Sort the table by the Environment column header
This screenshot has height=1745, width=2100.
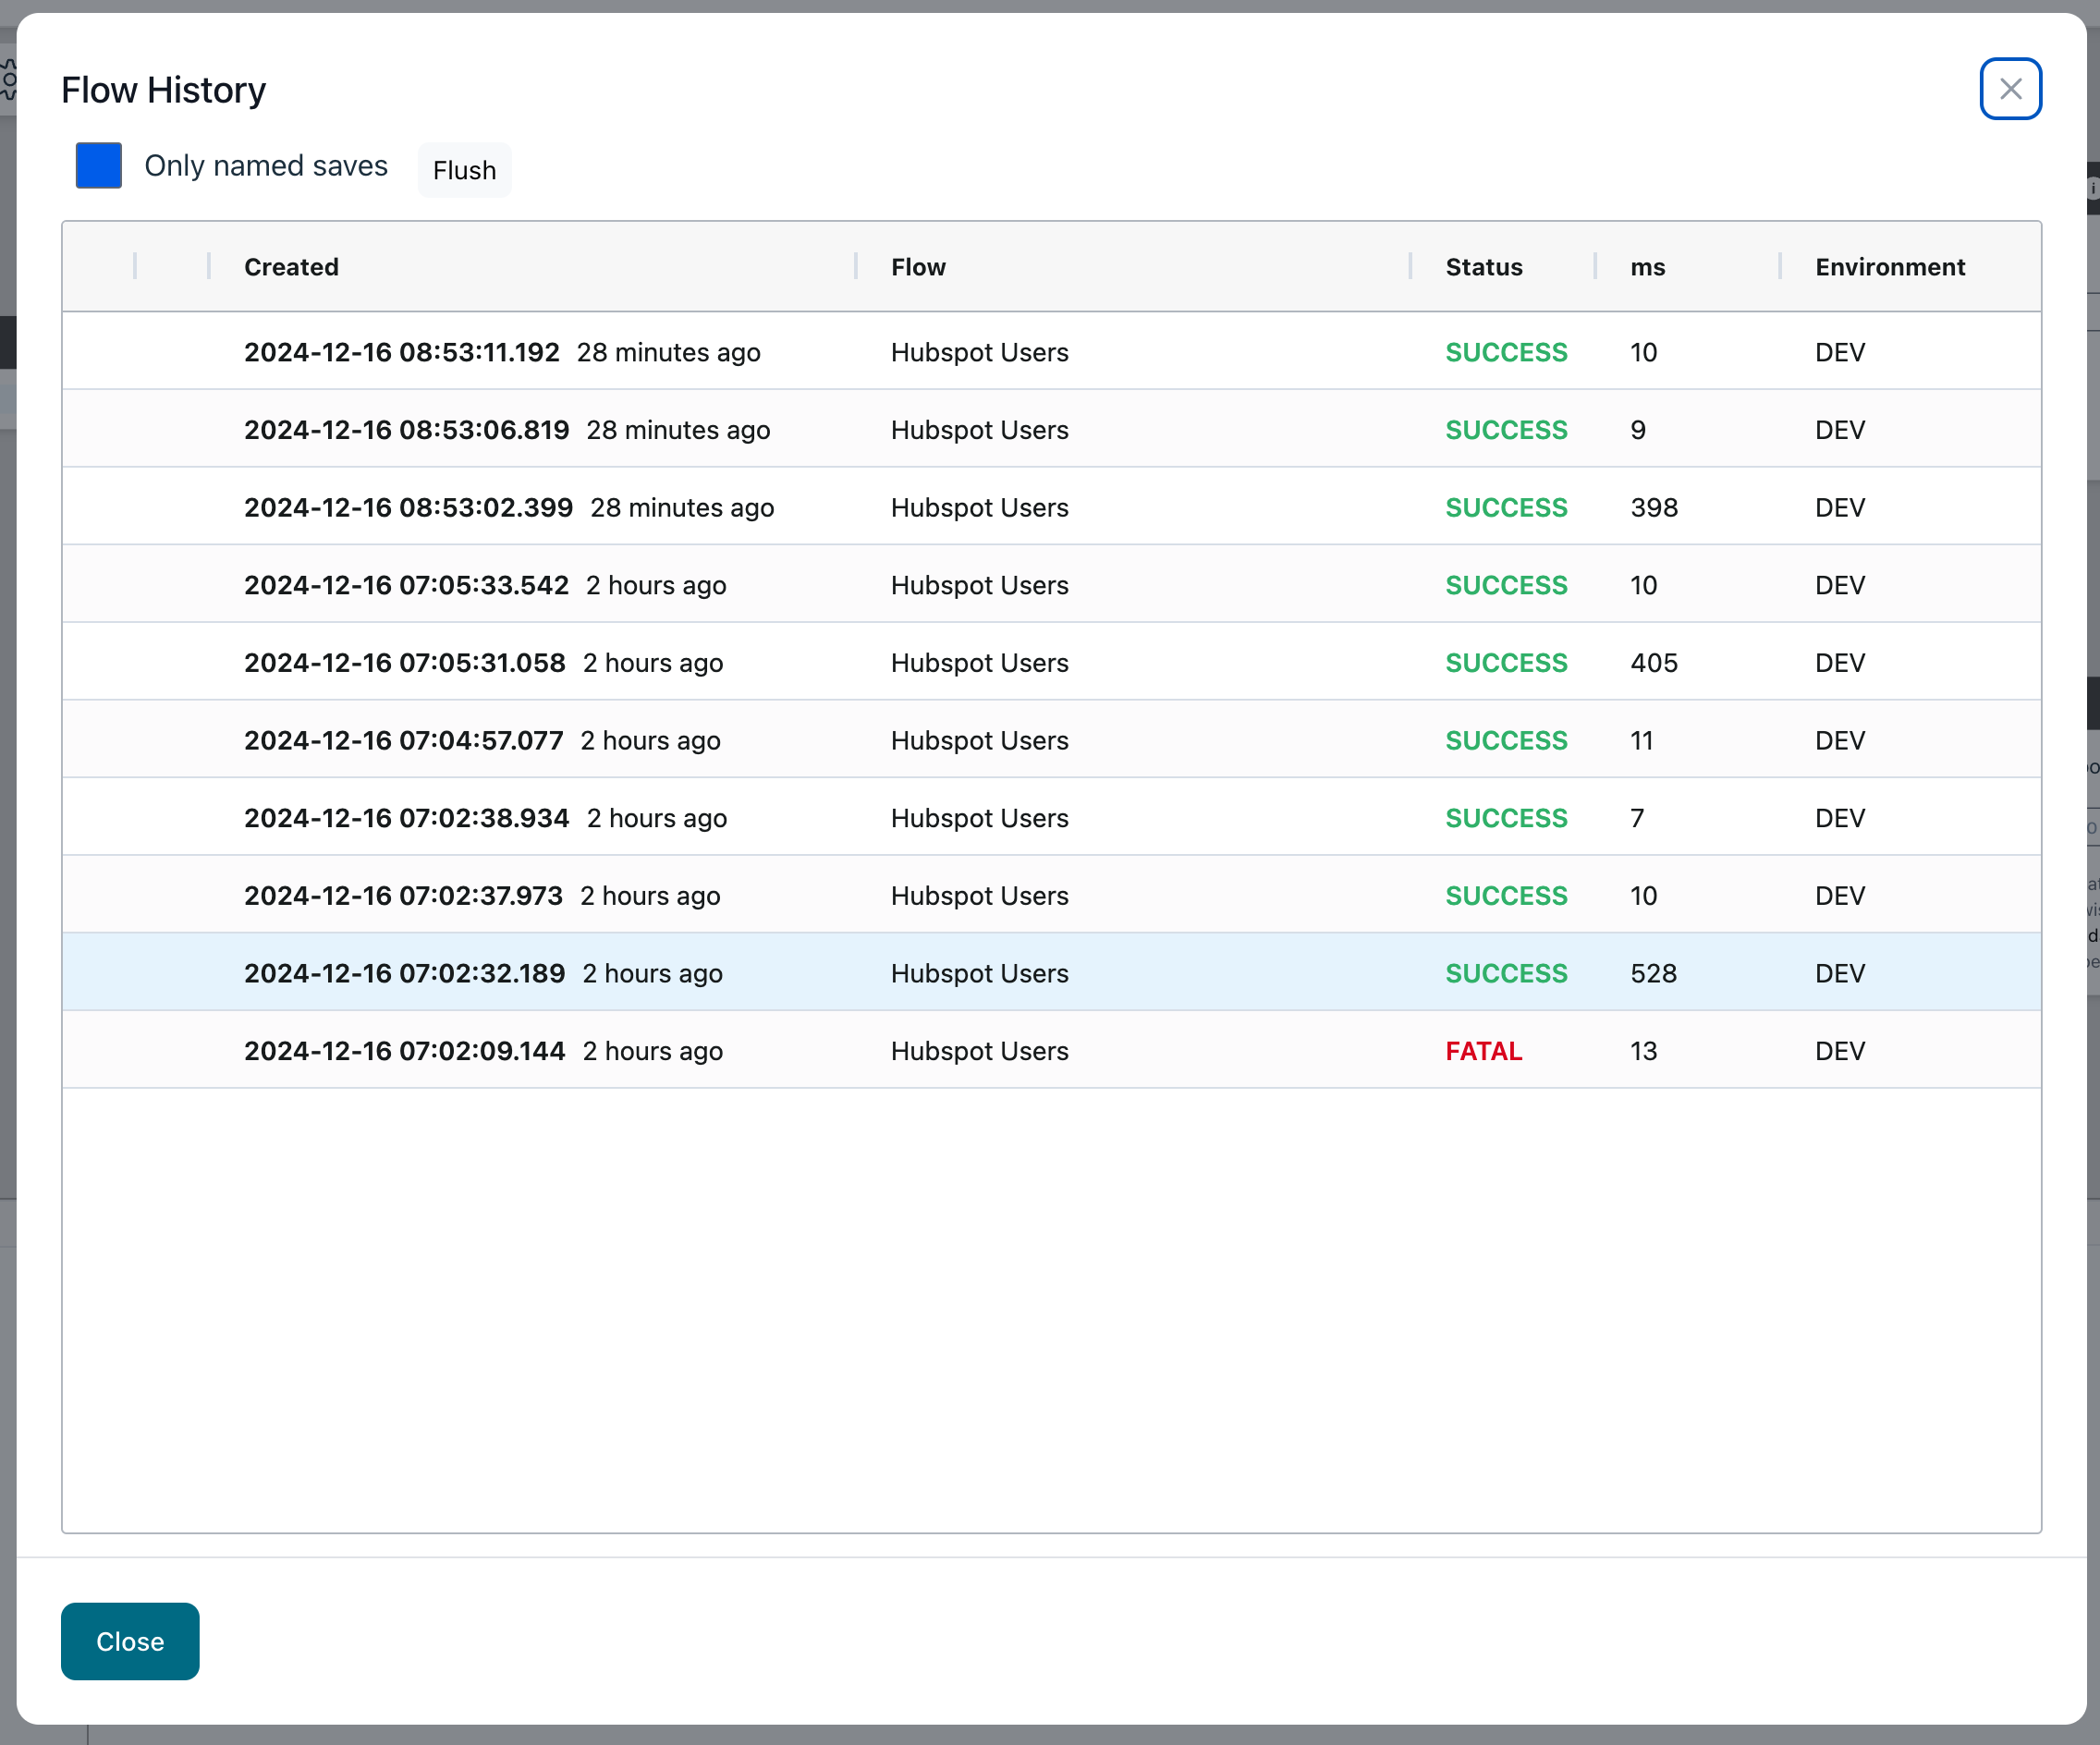1890,266
